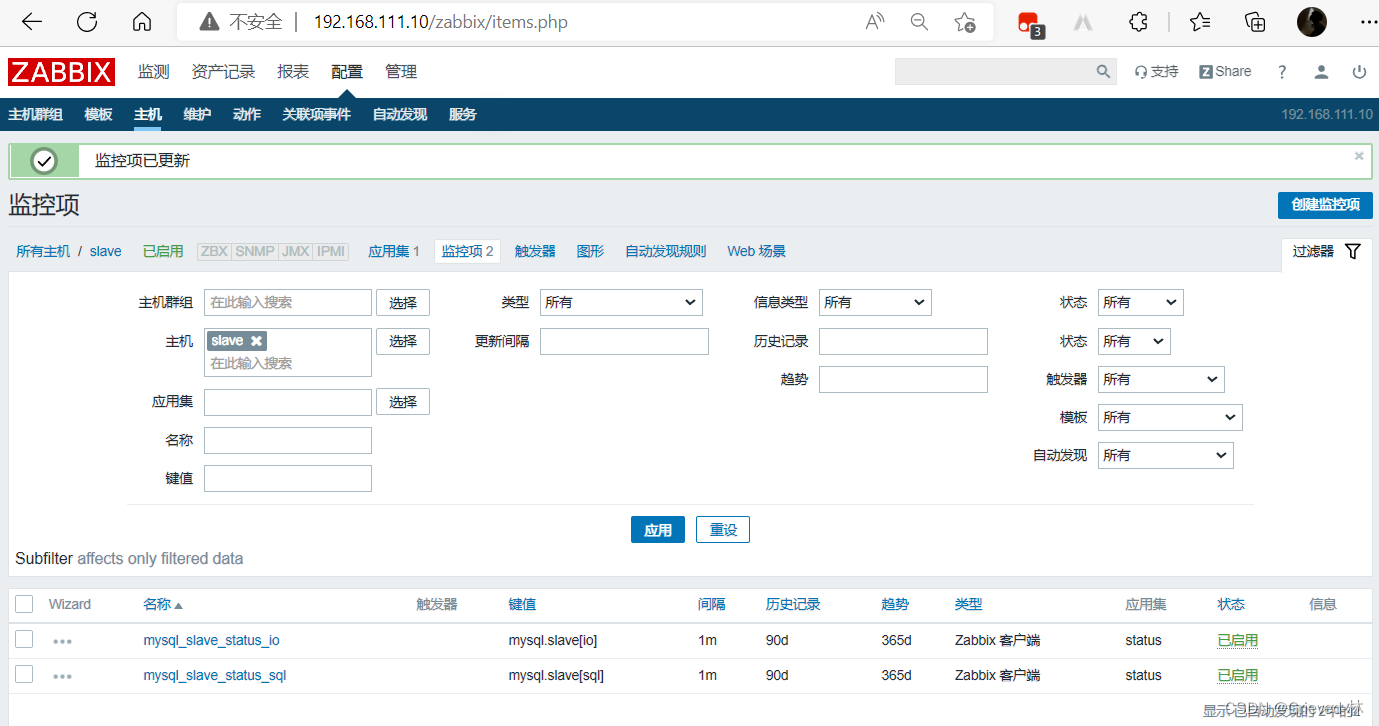This screenshot has height=726, width=1379.
Task: Toggle 已启用 status for mysql_slave_status_sql
Action: click(1237, 675)
